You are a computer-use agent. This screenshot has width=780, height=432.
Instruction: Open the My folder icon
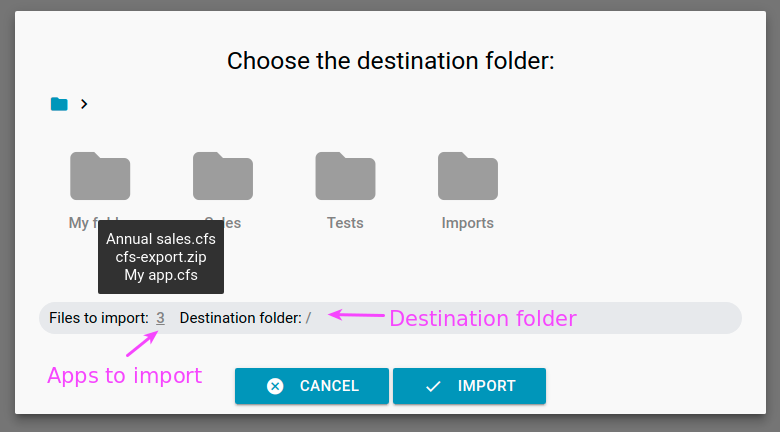(100, 176)
